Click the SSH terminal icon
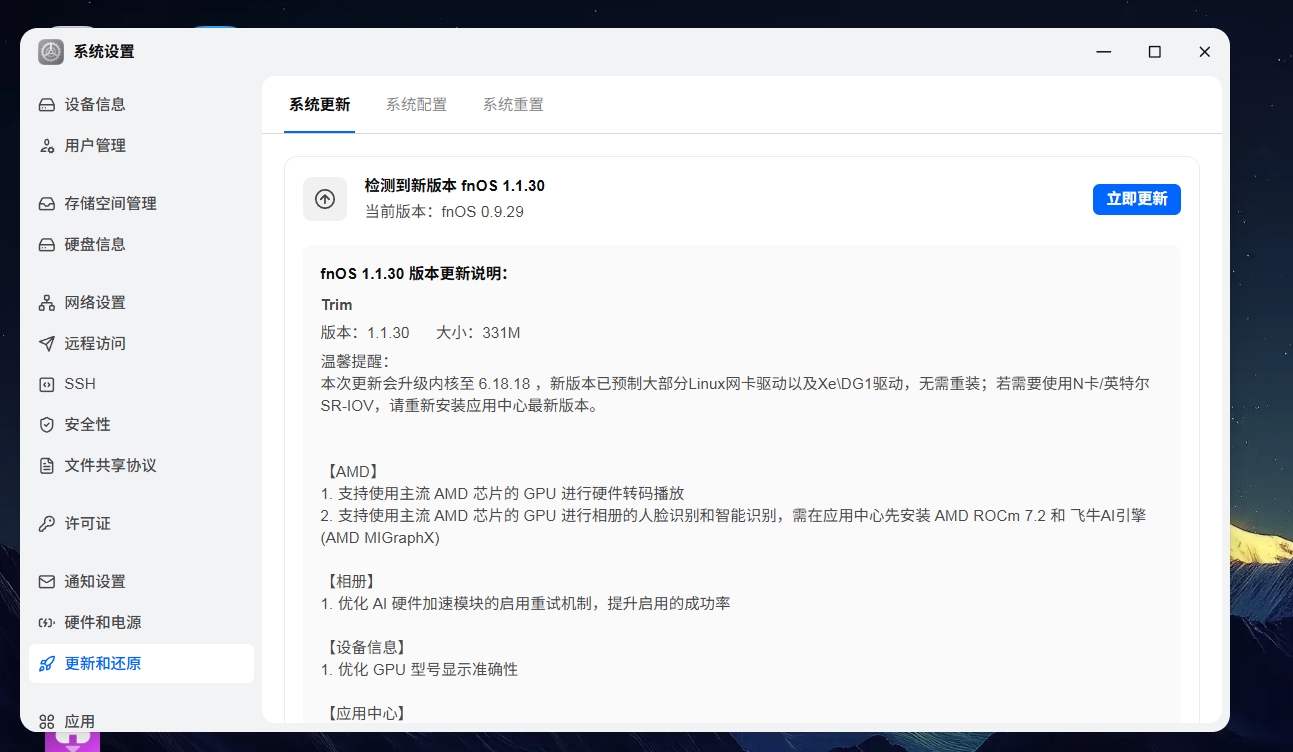 [x=47, y=384]
